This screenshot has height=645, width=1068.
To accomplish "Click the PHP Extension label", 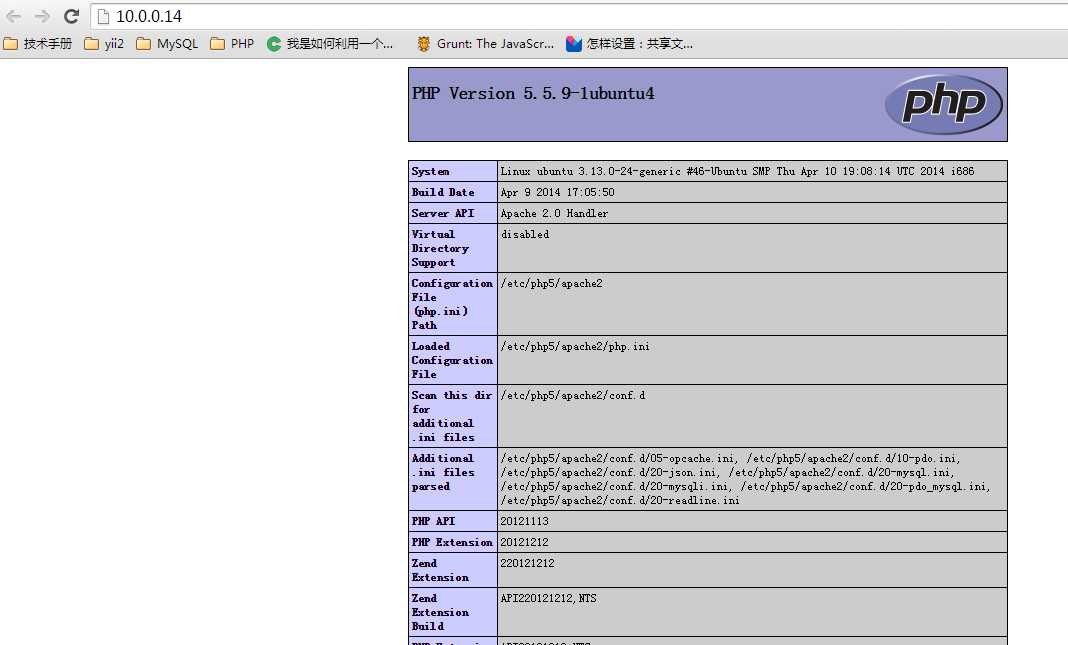I will tap(452, 542).
